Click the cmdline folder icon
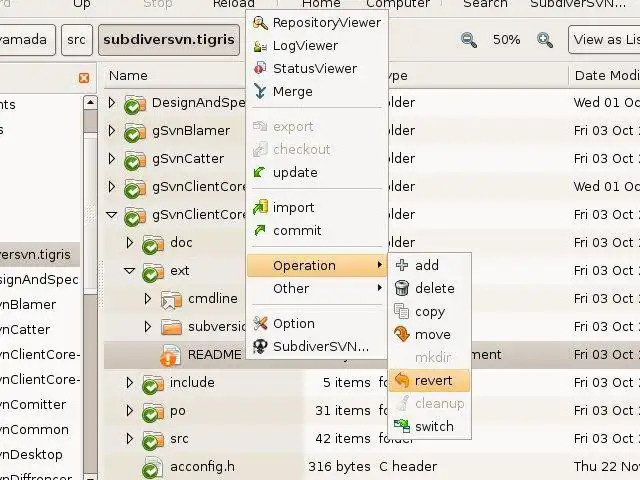640x480 pixels. 171,300
